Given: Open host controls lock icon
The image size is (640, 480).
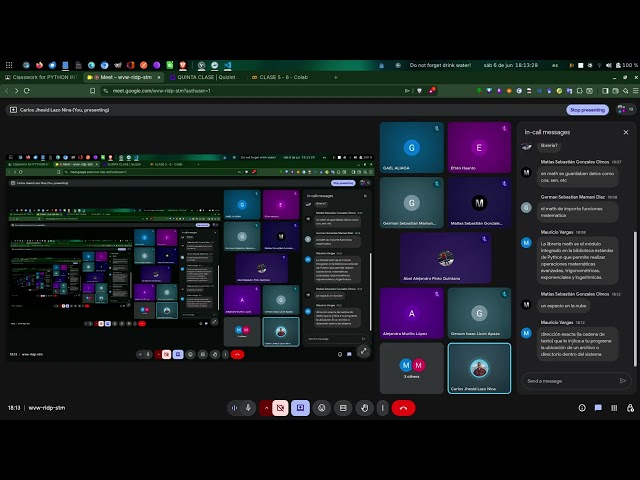Looking at the screenshot, I should [x=630, y=408].
